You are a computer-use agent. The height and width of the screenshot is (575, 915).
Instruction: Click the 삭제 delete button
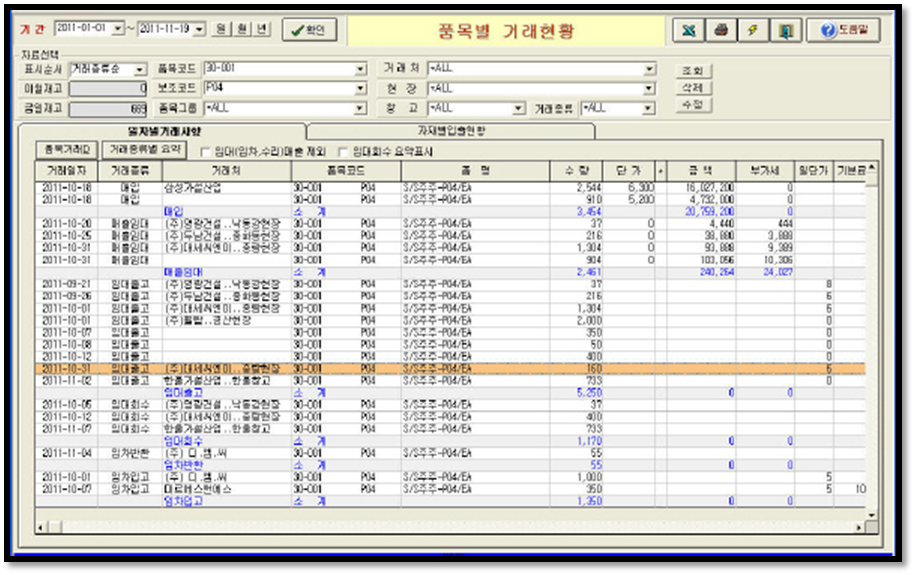coord(693,88)
